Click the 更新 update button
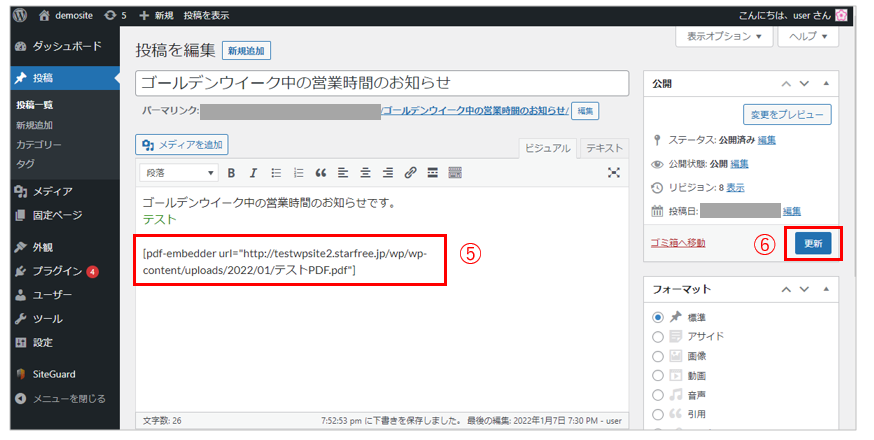874x440 pixels. (812, 243)
